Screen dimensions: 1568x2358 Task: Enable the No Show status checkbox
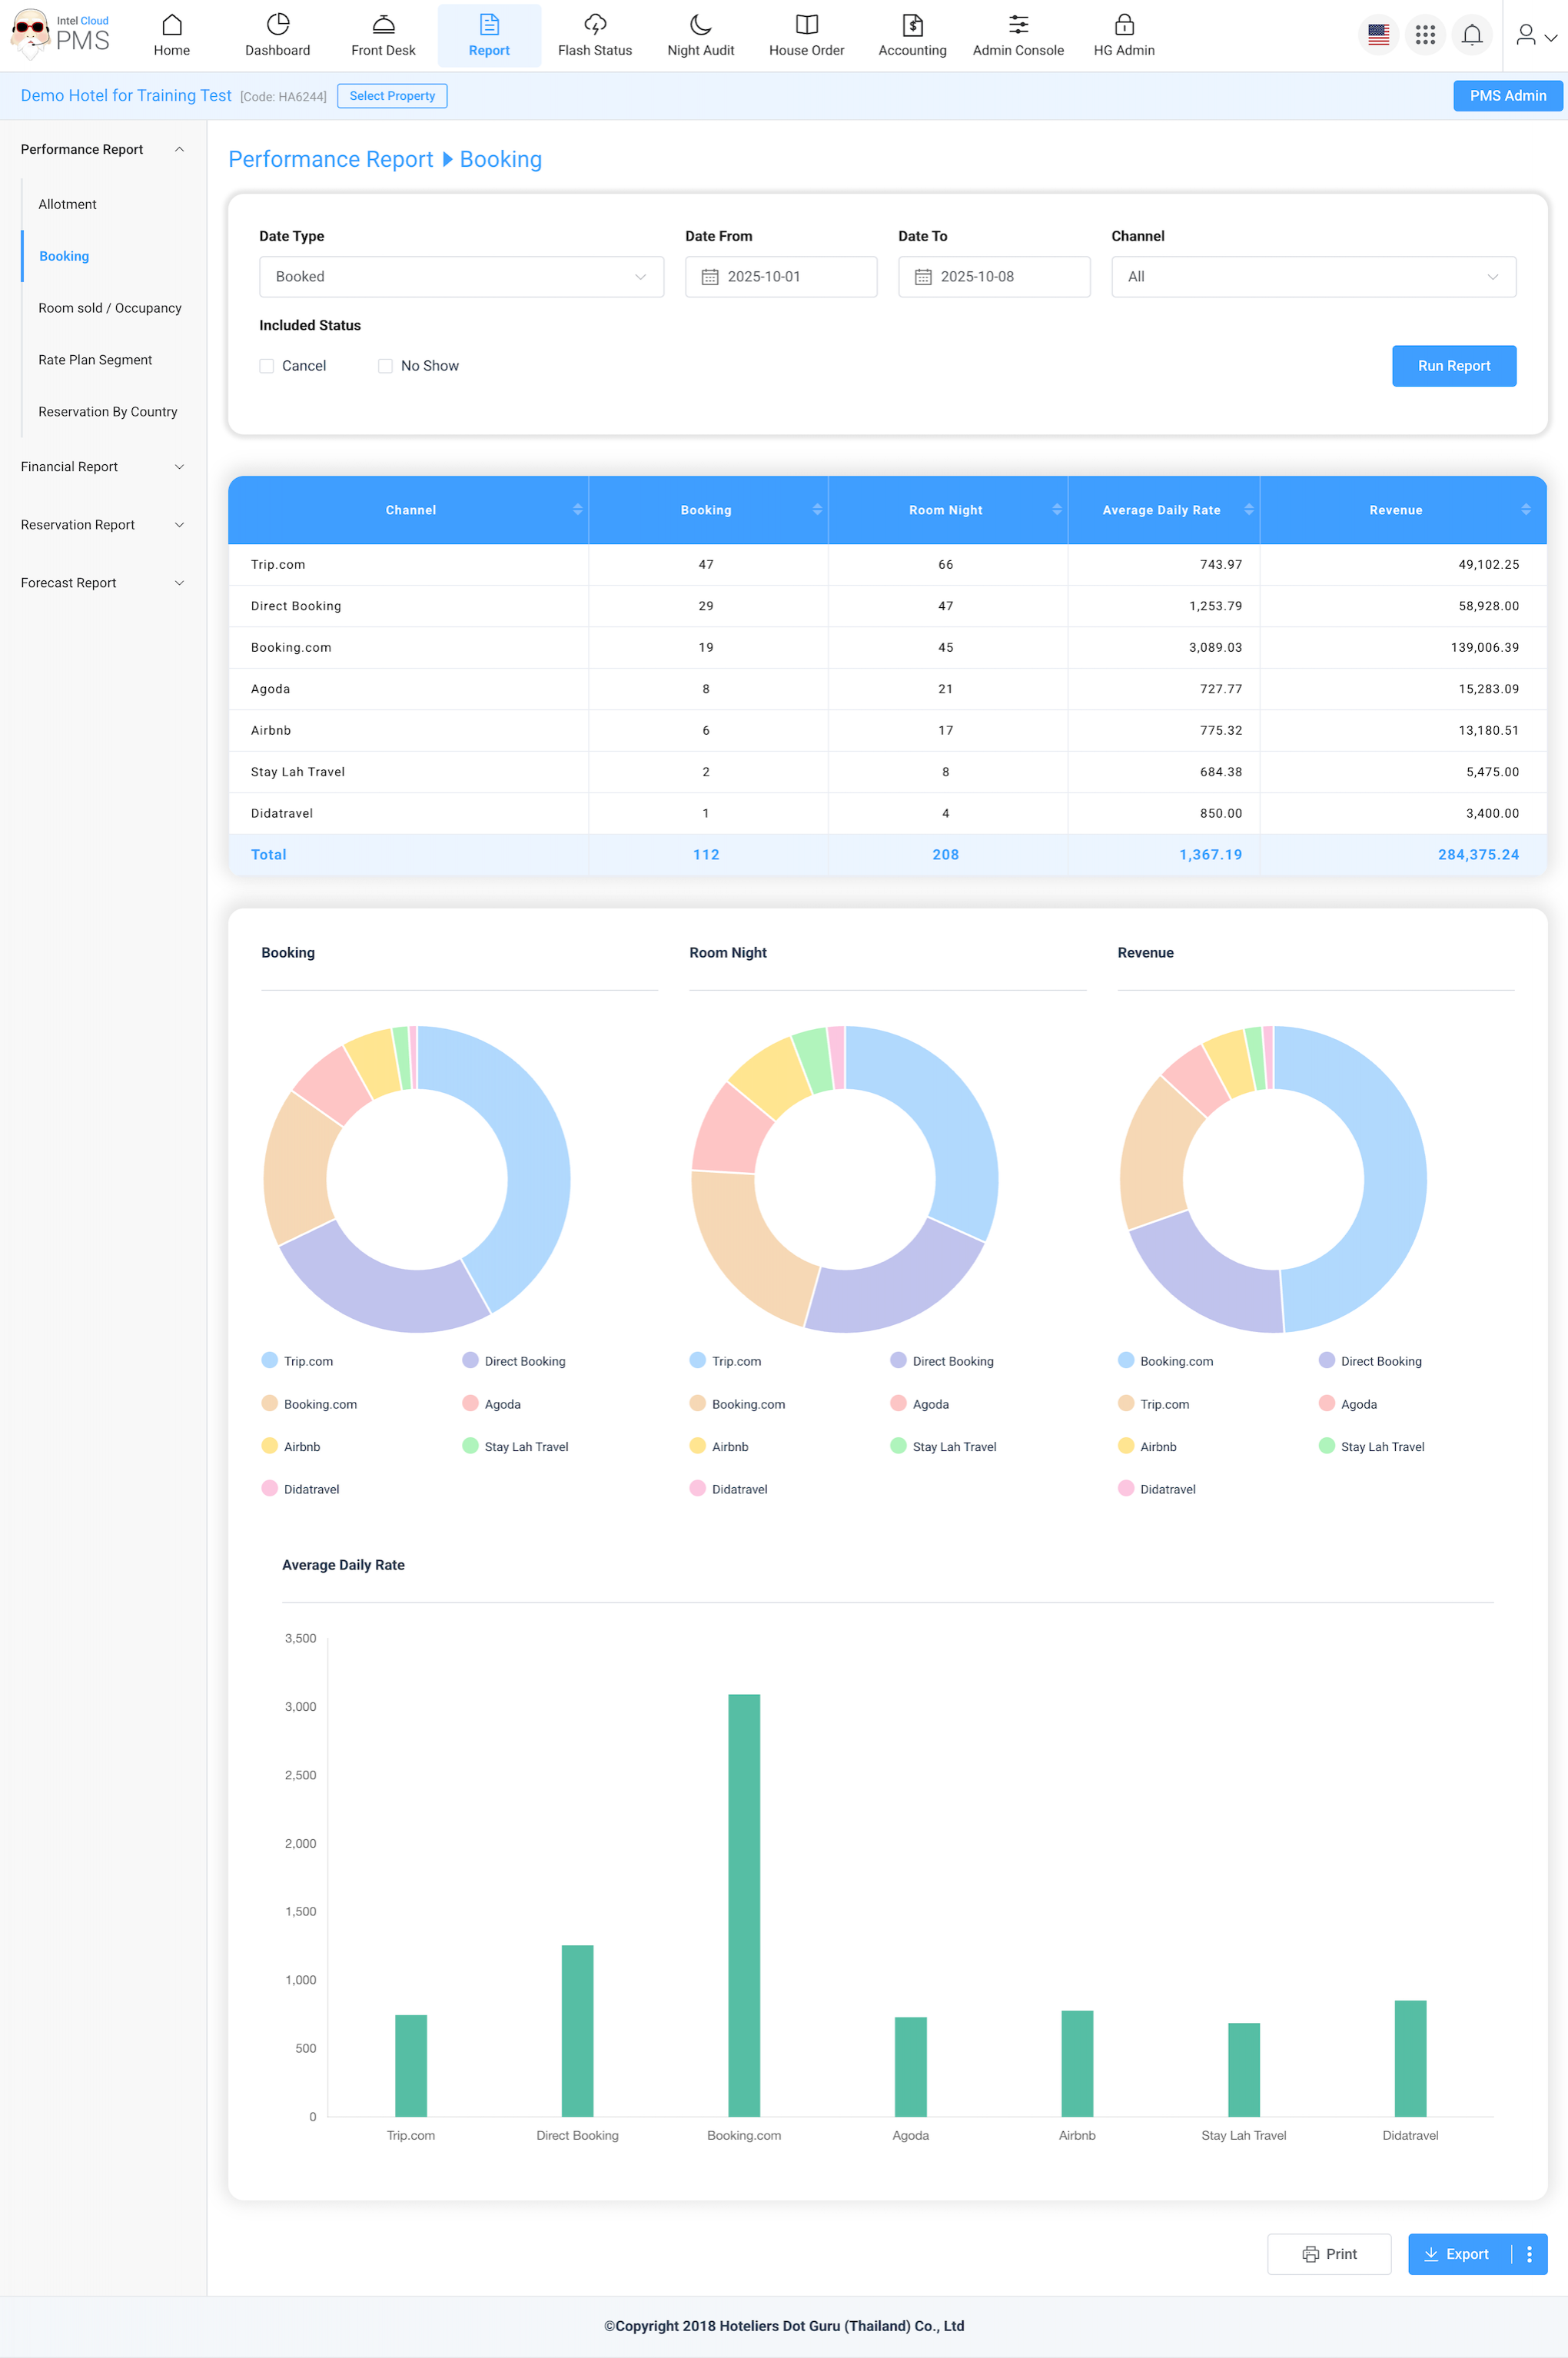click(385, 366)
